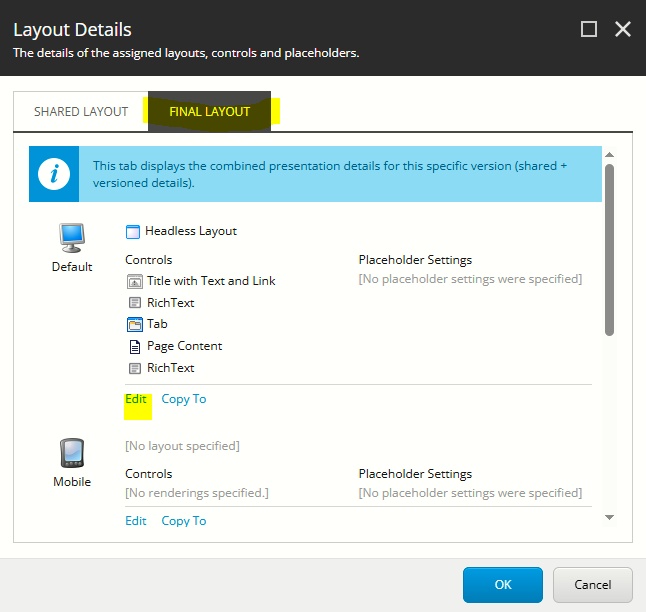Click the Tab rendering icon
Screen dimensions: 646x612
(135, 324)
